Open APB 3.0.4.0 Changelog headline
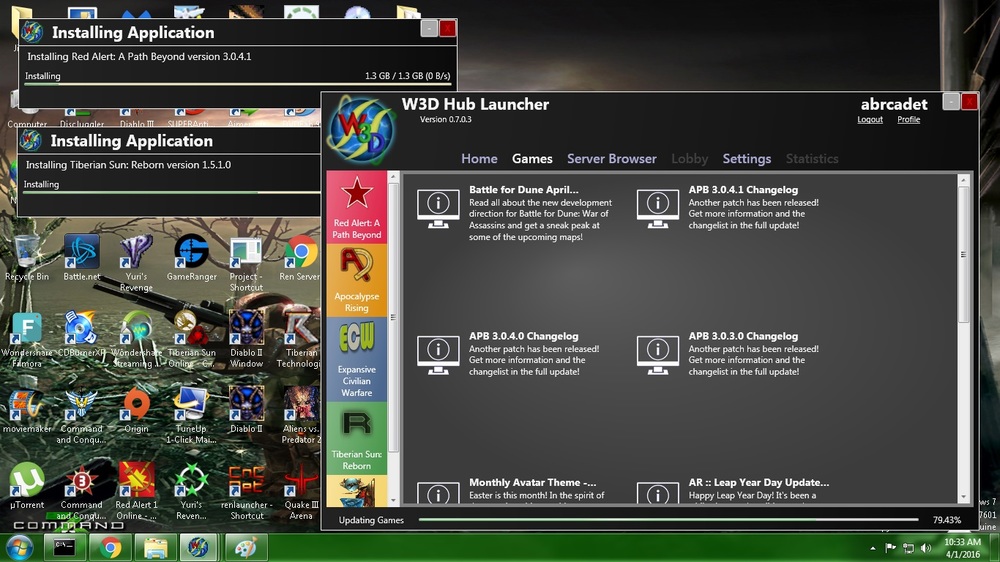Image resolution: width=1000 pixels, height=562 pixels. [x=524, y=336]
